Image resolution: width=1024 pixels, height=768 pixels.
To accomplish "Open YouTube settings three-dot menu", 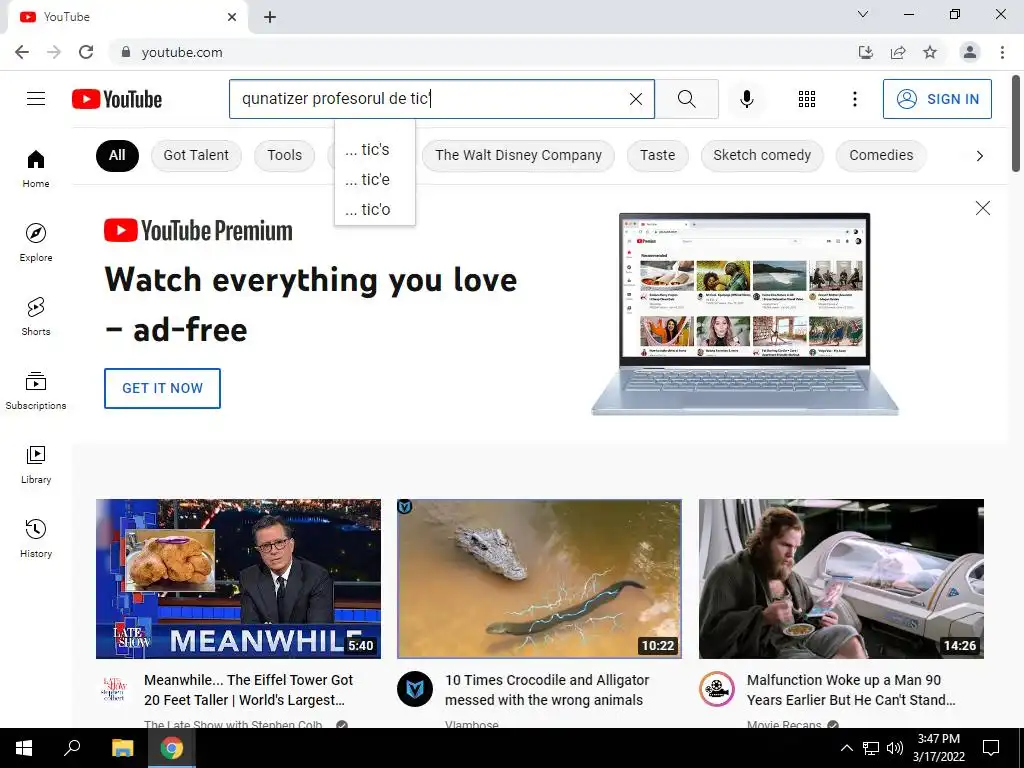I will click(854, 99).
